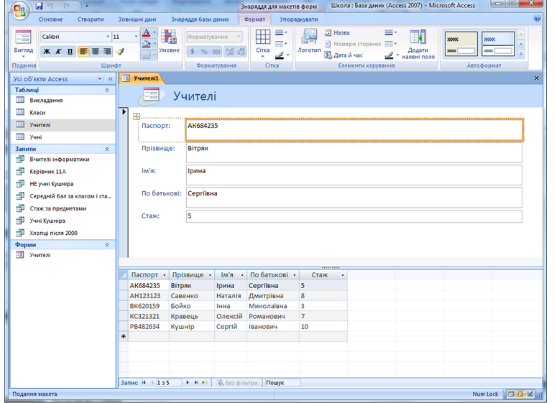This screenshot has width=555, height=403.
Task: Click the Дата й час button
Action: click(x=344, y=55)
